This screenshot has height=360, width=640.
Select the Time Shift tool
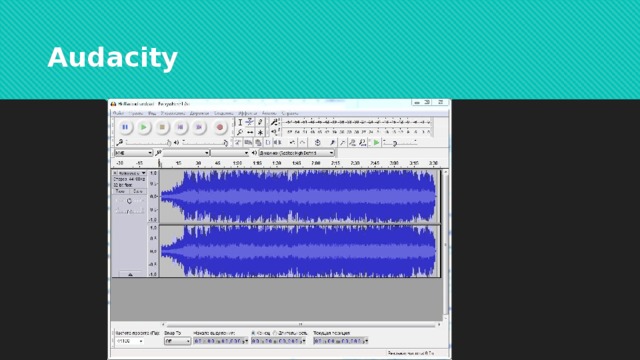point(250,132)
